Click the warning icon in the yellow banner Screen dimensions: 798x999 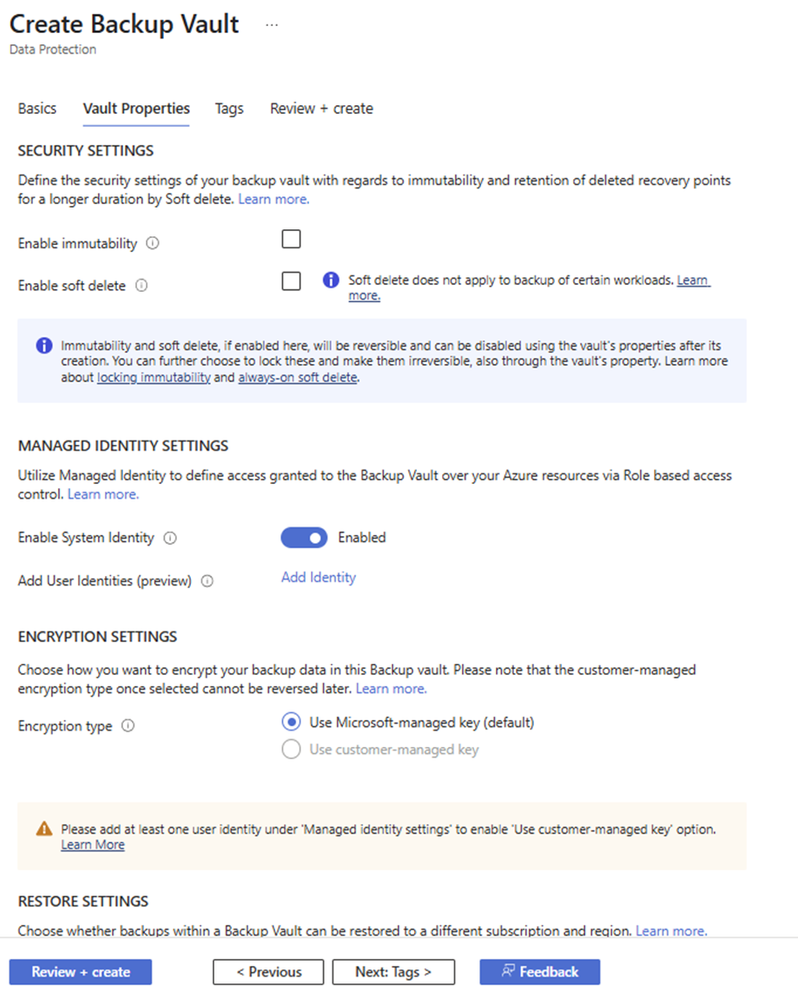coord(44,829)
